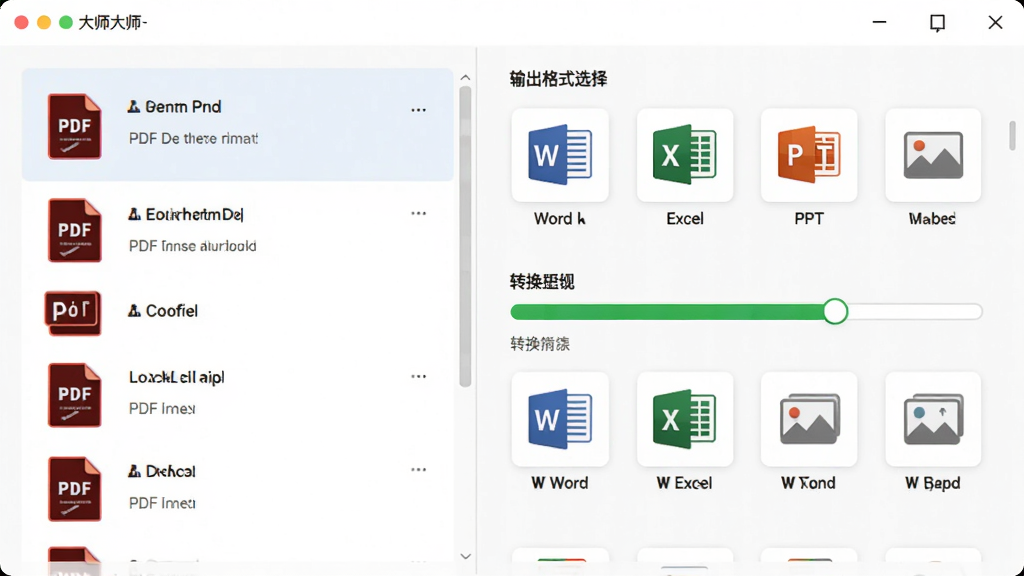Click the file list scroll-up arrow
The height and width of the screenshot is (576, 1024).
pos(465,78)
